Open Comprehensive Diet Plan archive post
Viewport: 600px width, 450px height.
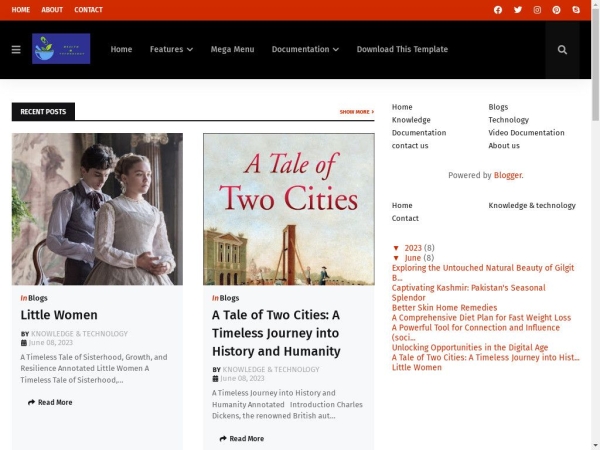click(x=481, y=318)
